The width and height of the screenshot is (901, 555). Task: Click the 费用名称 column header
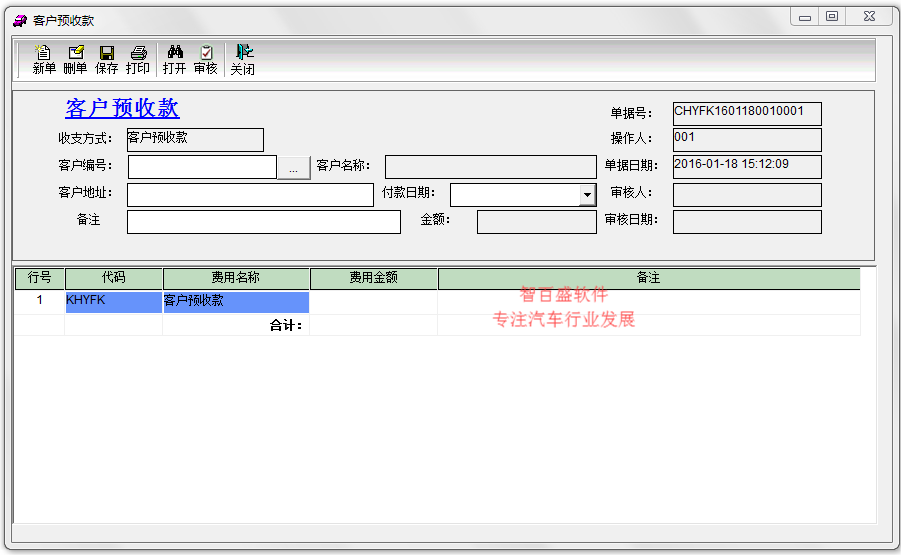[236, 278]
